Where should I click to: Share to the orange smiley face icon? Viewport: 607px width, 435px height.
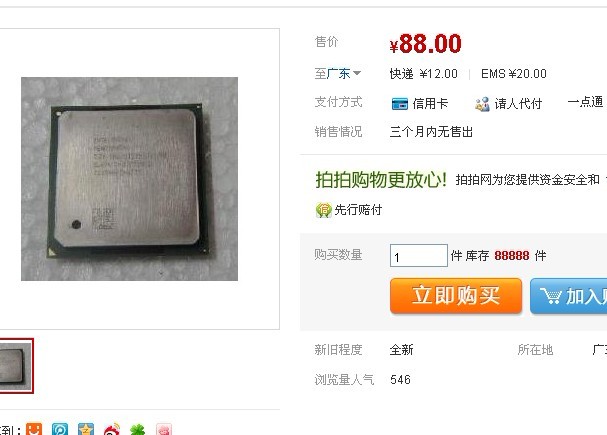pyautogui.click(x=34, y=429)
